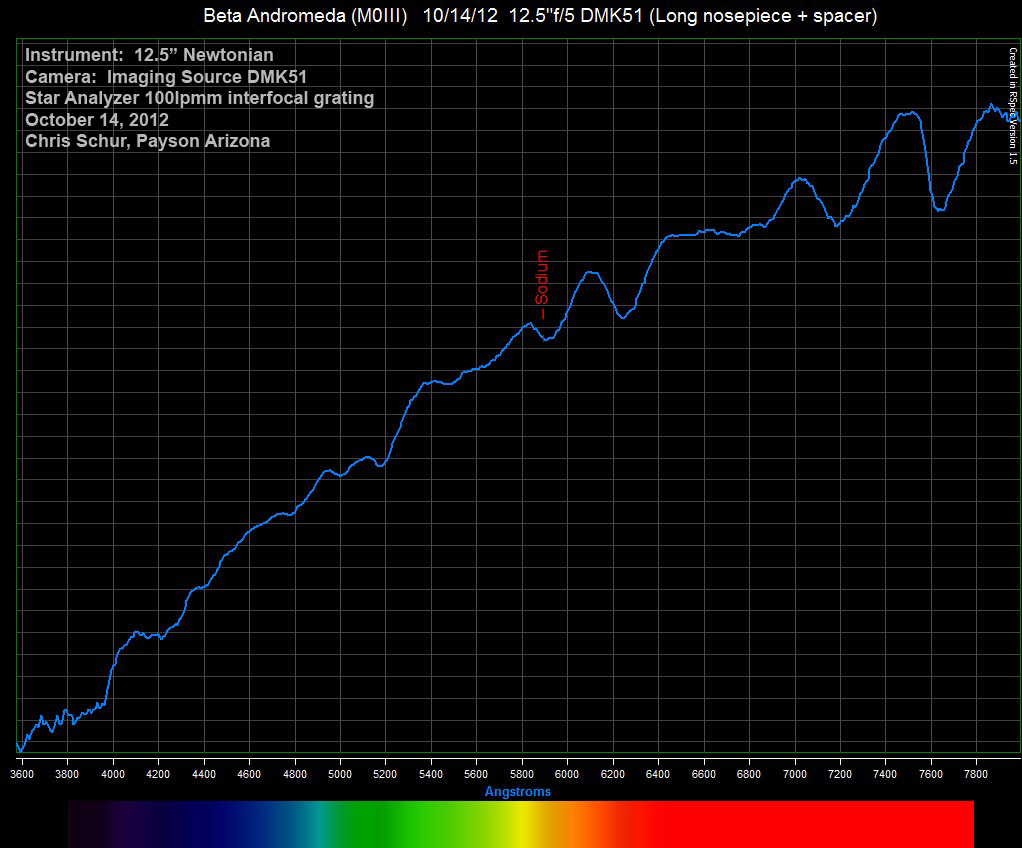Viewport: 1022px width, 848px height.
Task: Click the 6400 axis tick label
Action: (658, 774)
